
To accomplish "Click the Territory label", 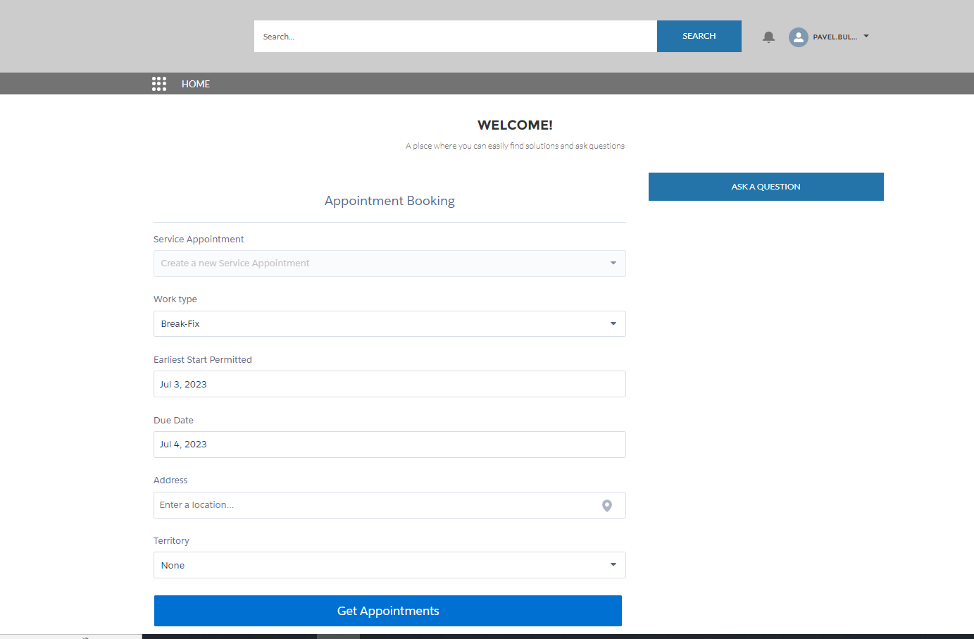I will [x=171, y=541].
